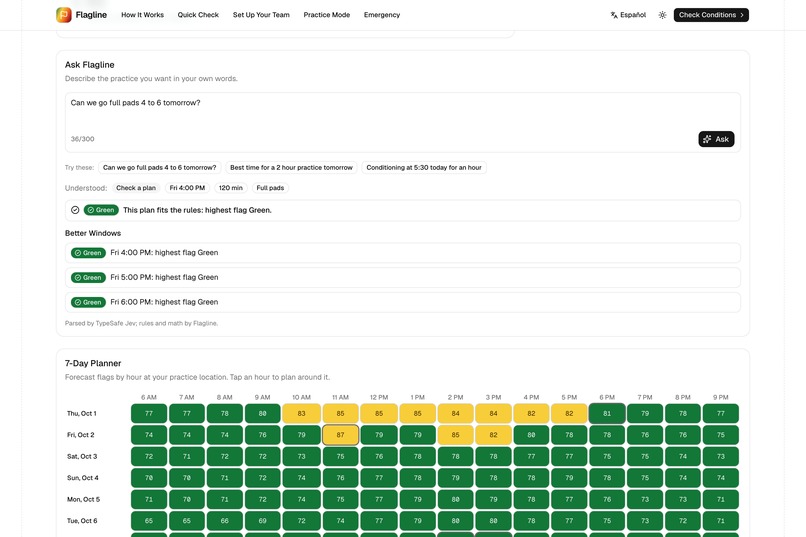This screenshot has width=806, height=537.
Task: Select Fri Oct 2 9 PM cell 75
Action: (721, 435)
